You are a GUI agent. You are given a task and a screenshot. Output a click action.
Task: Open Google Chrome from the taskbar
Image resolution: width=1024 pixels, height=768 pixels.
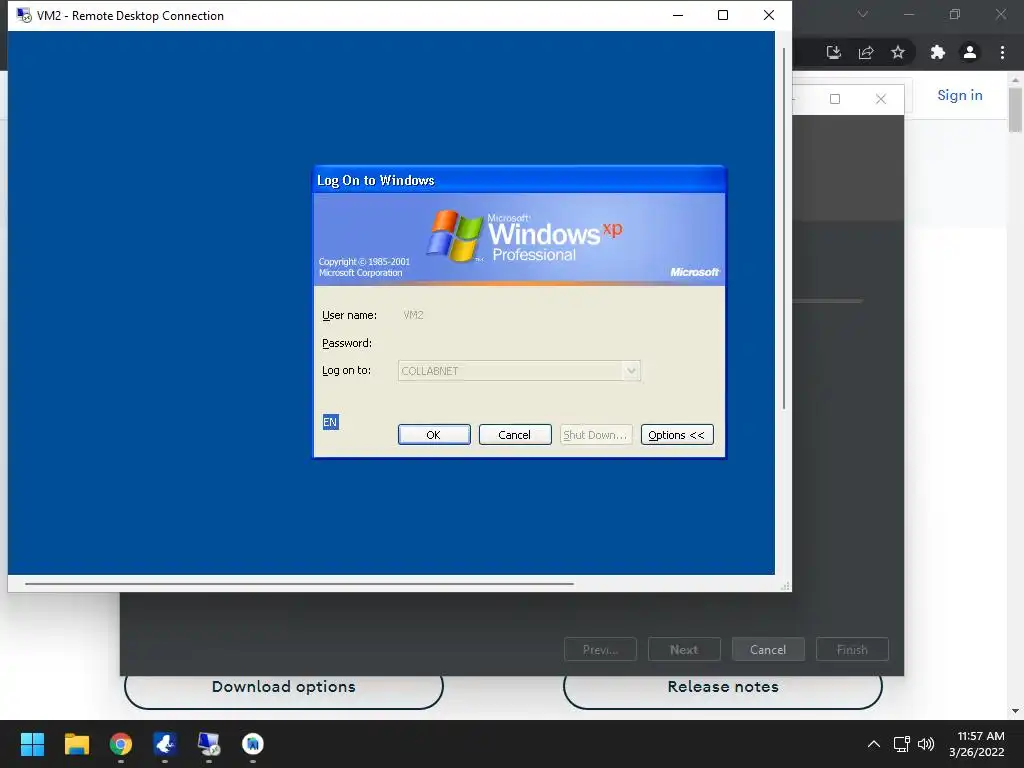121,744
